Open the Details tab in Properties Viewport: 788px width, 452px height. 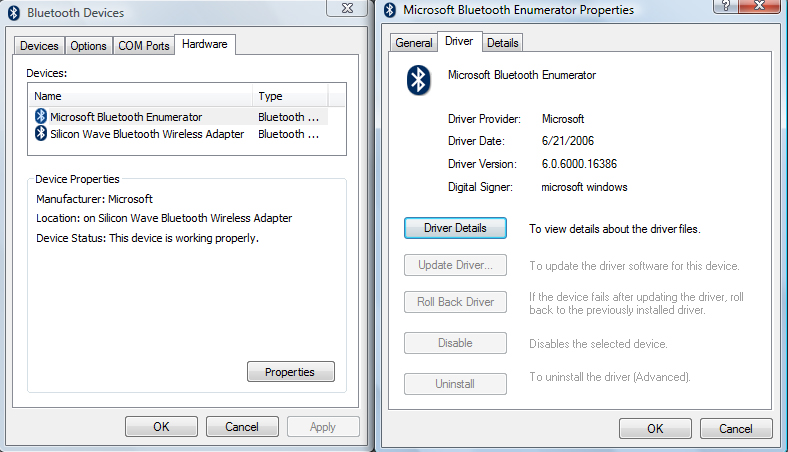click(x=503, y=43)
